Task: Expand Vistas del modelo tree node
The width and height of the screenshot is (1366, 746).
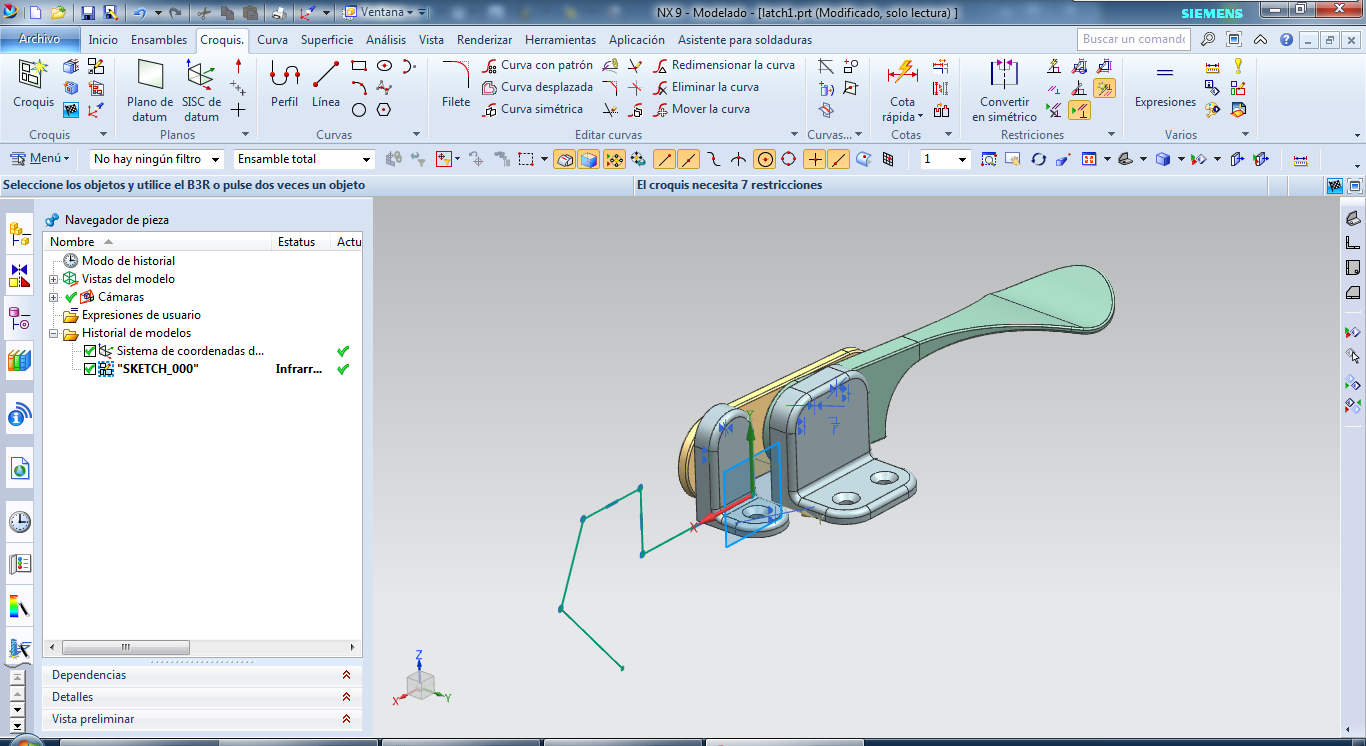Action: 54,279
